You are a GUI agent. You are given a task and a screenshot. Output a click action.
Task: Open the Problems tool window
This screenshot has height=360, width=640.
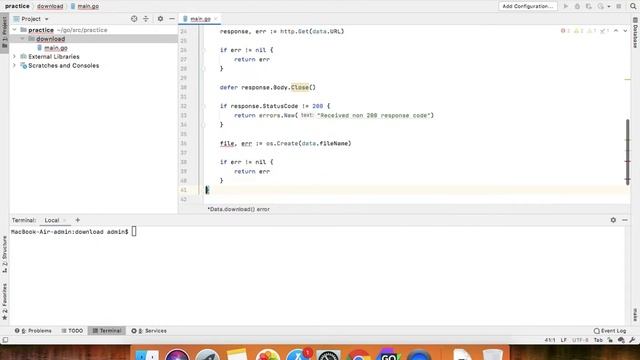coord(33,331)
